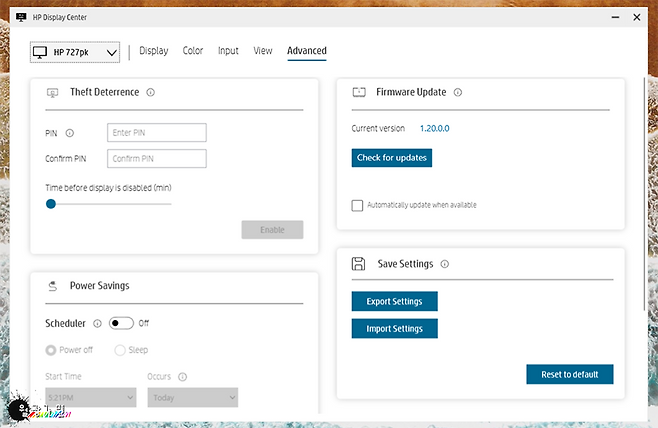Click the info icon next to Occurs
The height and width of the screenshot is (428, 658).
click(183, 377)
